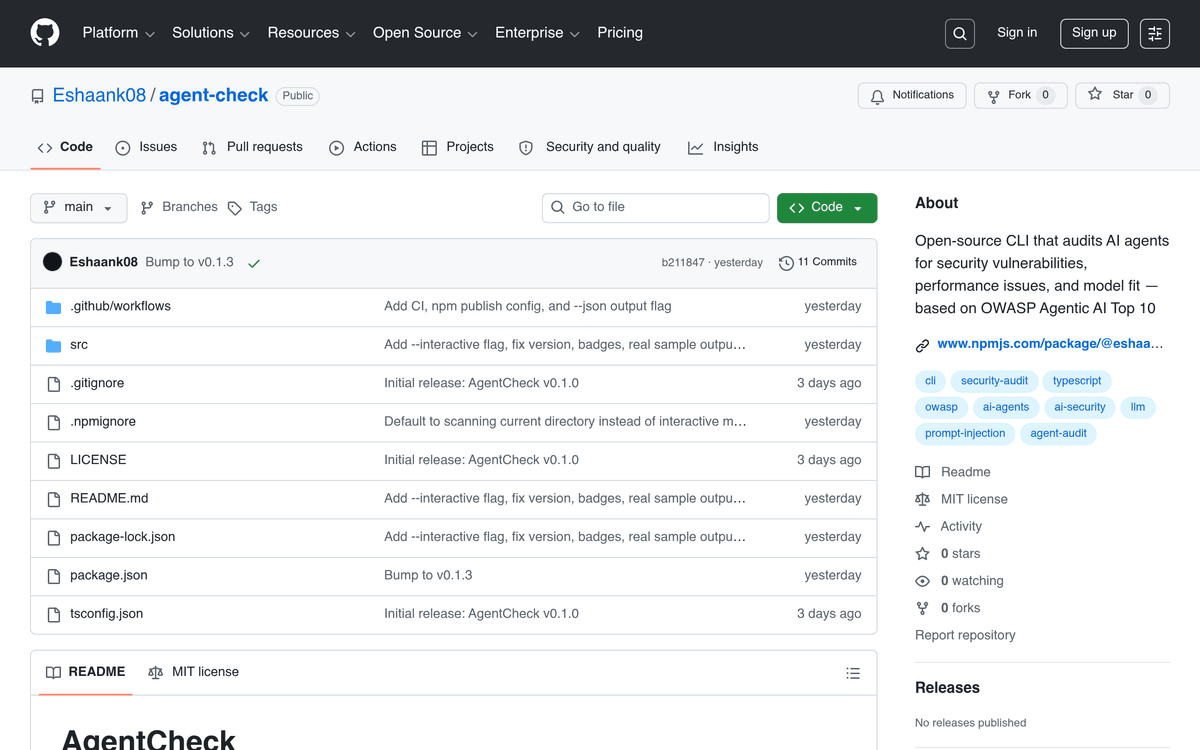The image size is (1200, 750).
Task: Click the Readme book icon in About
Action: (923, 472)
